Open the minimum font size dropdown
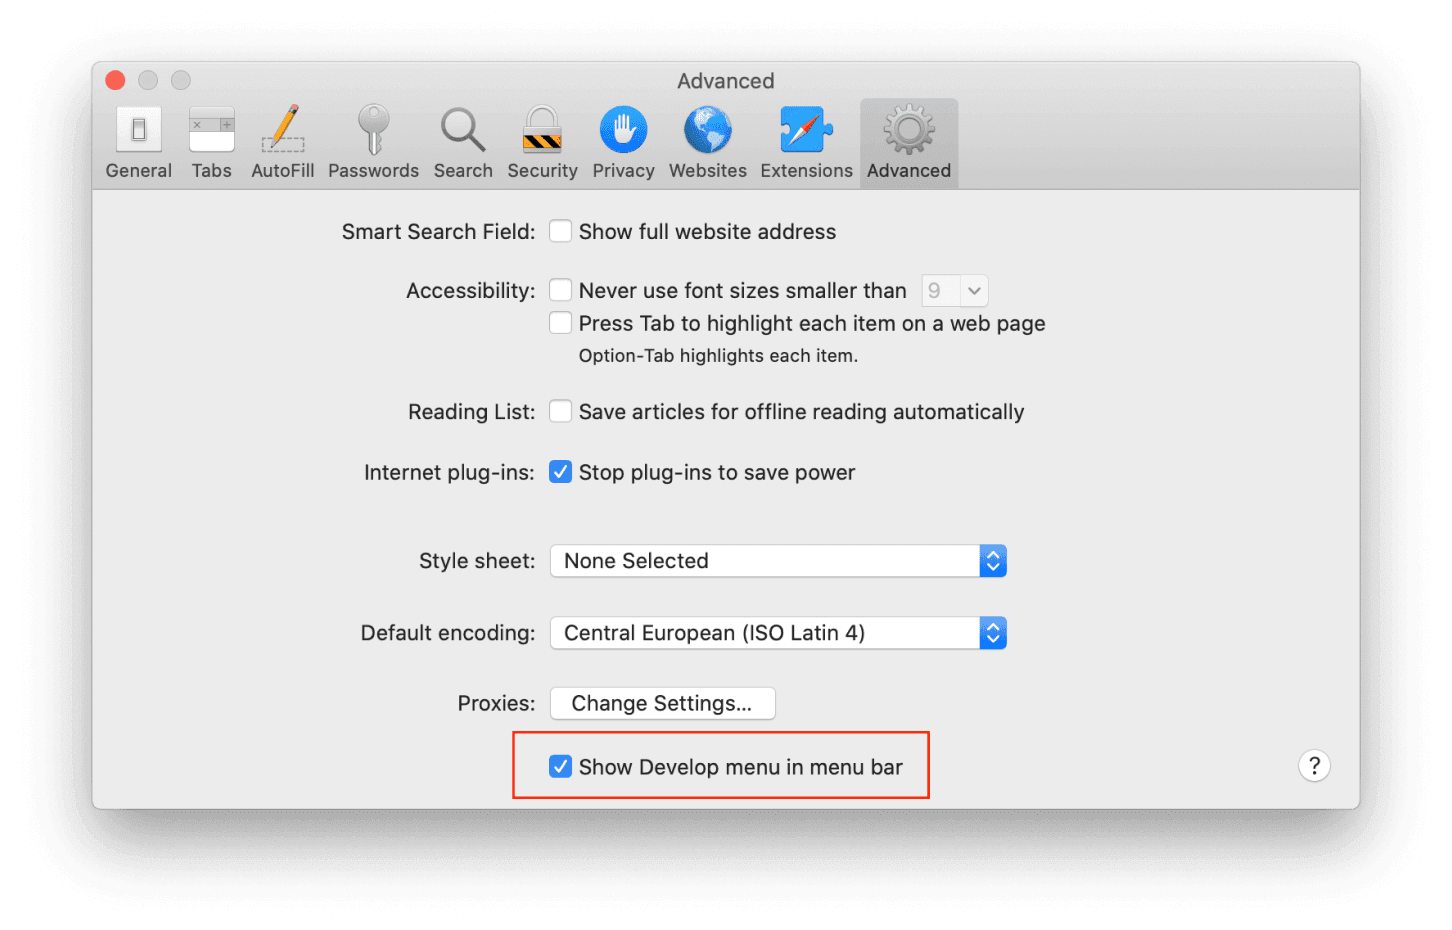 pos(955,291)
